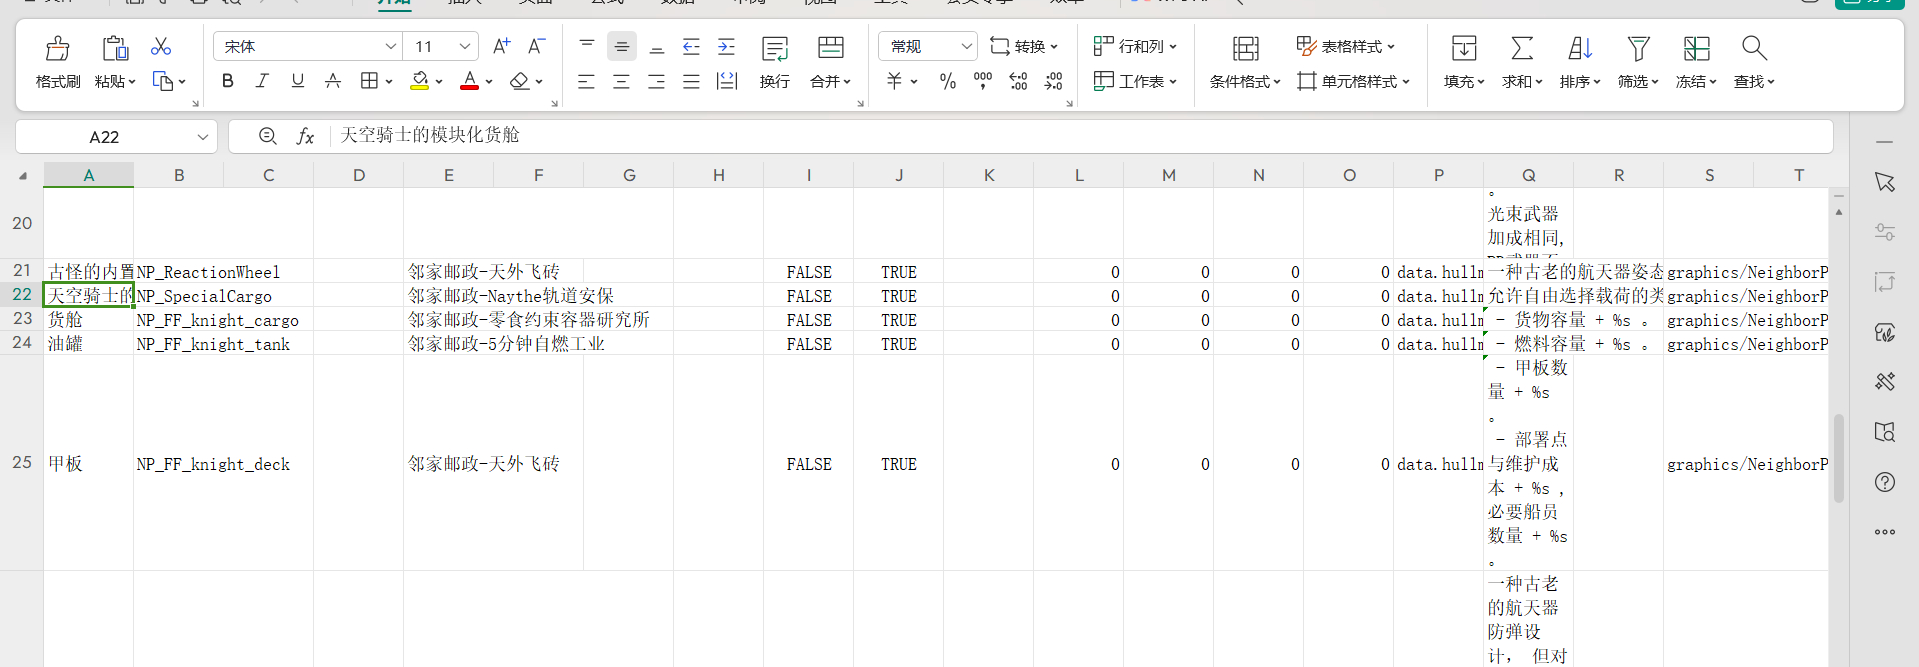
Task: Toggle italic formatting
Action: click(262, 81)
